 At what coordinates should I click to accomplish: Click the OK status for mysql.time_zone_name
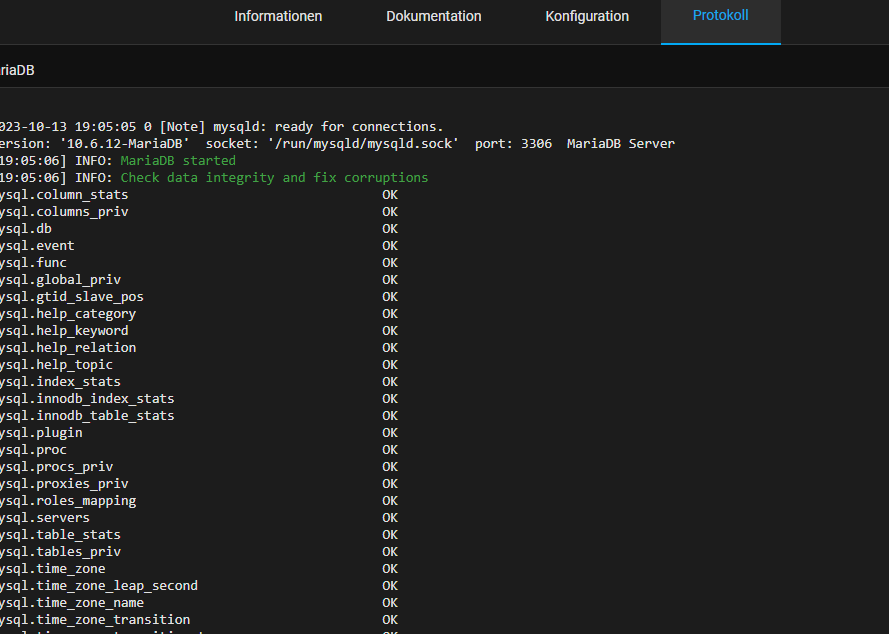(x=390, y=603)
